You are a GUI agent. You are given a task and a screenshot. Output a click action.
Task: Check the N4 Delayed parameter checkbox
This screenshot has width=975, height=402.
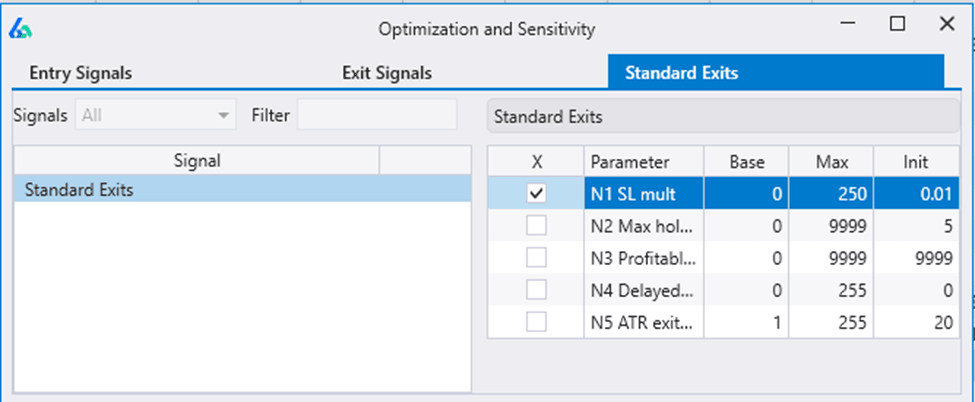[x=536, y=290]
